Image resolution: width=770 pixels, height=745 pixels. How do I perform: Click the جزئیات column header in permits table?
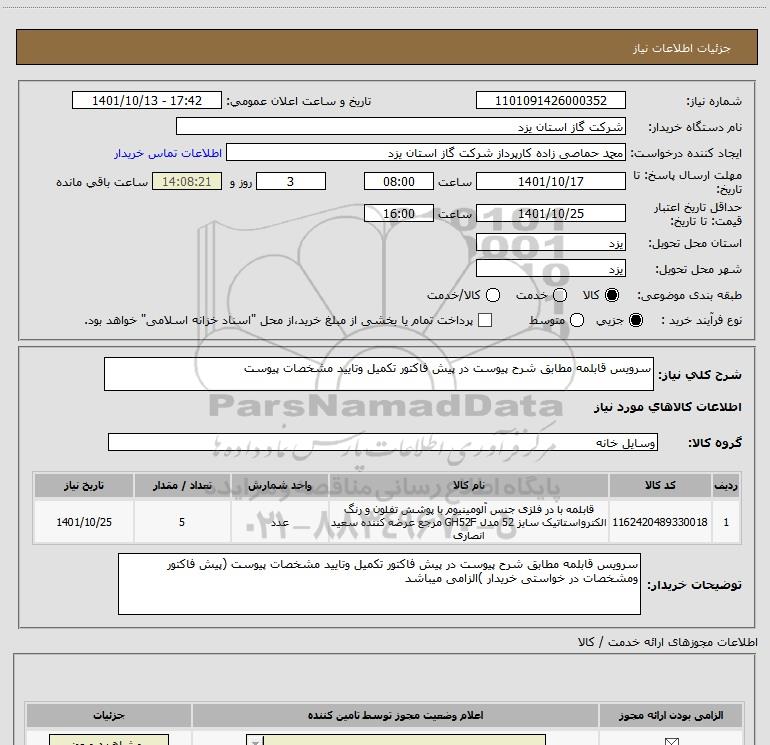click(x=109, y=716)
